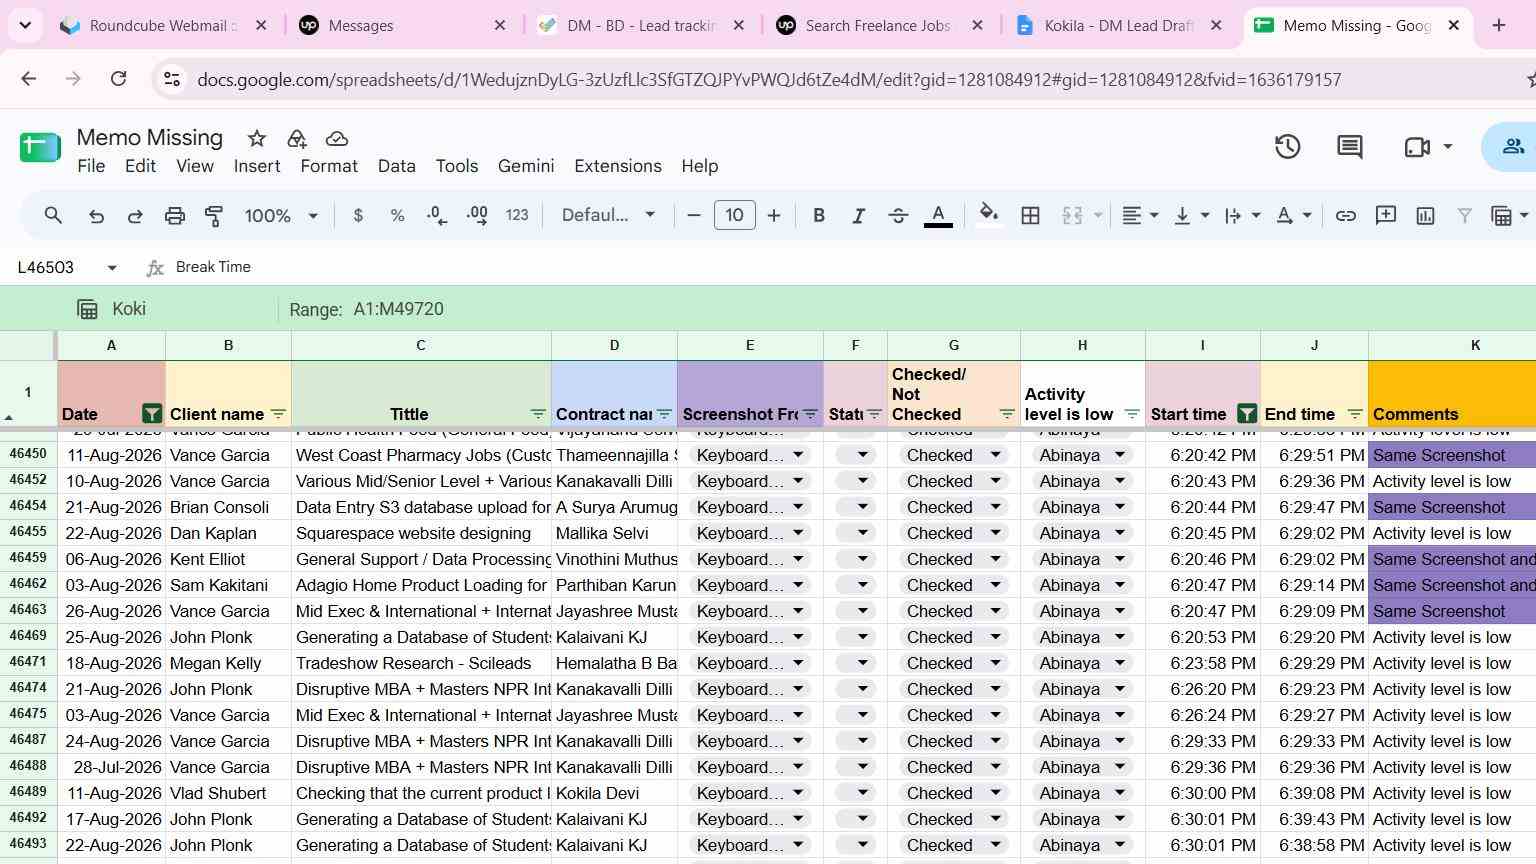The image size is (1536, 864).
Task: Toggle bold formatting
Action: click(x=819, y=215)
